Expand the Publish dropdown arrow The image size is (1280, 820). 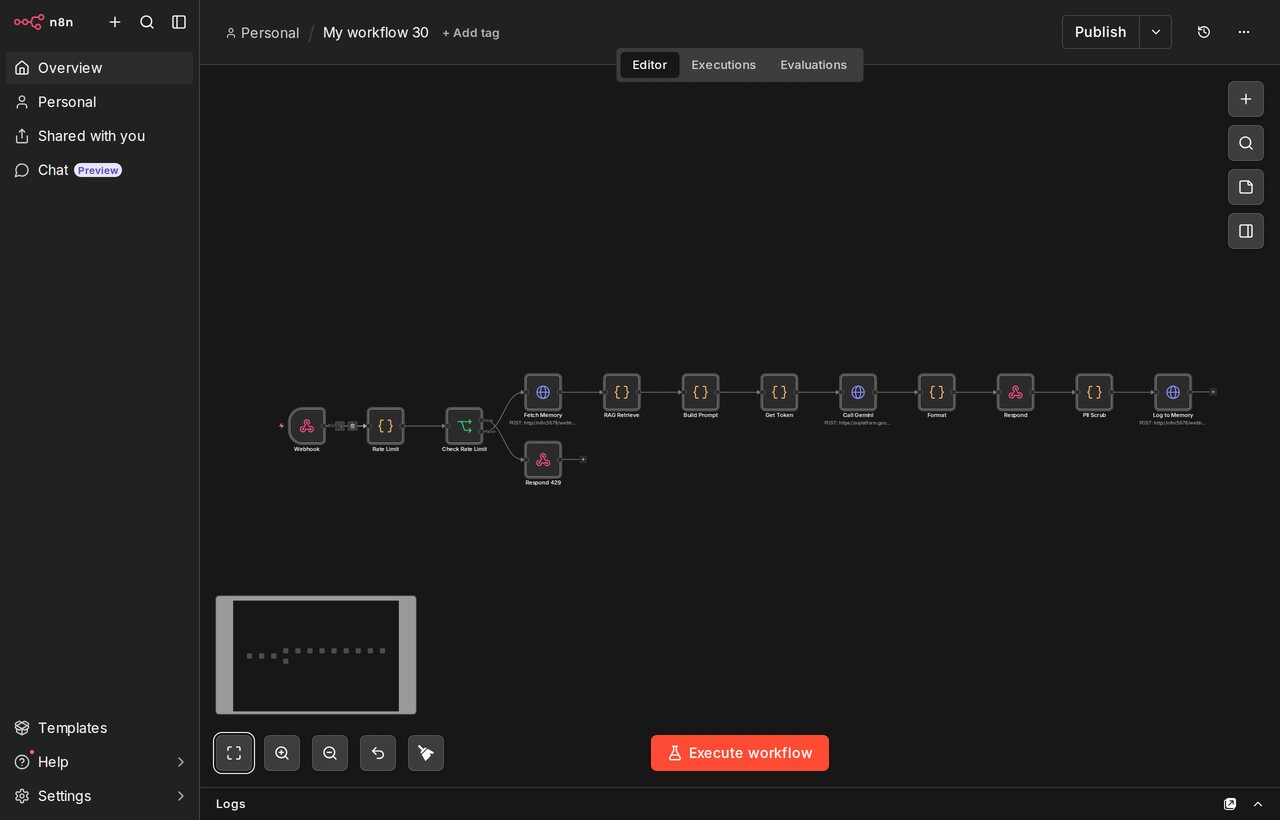[x=1156, y=32]
